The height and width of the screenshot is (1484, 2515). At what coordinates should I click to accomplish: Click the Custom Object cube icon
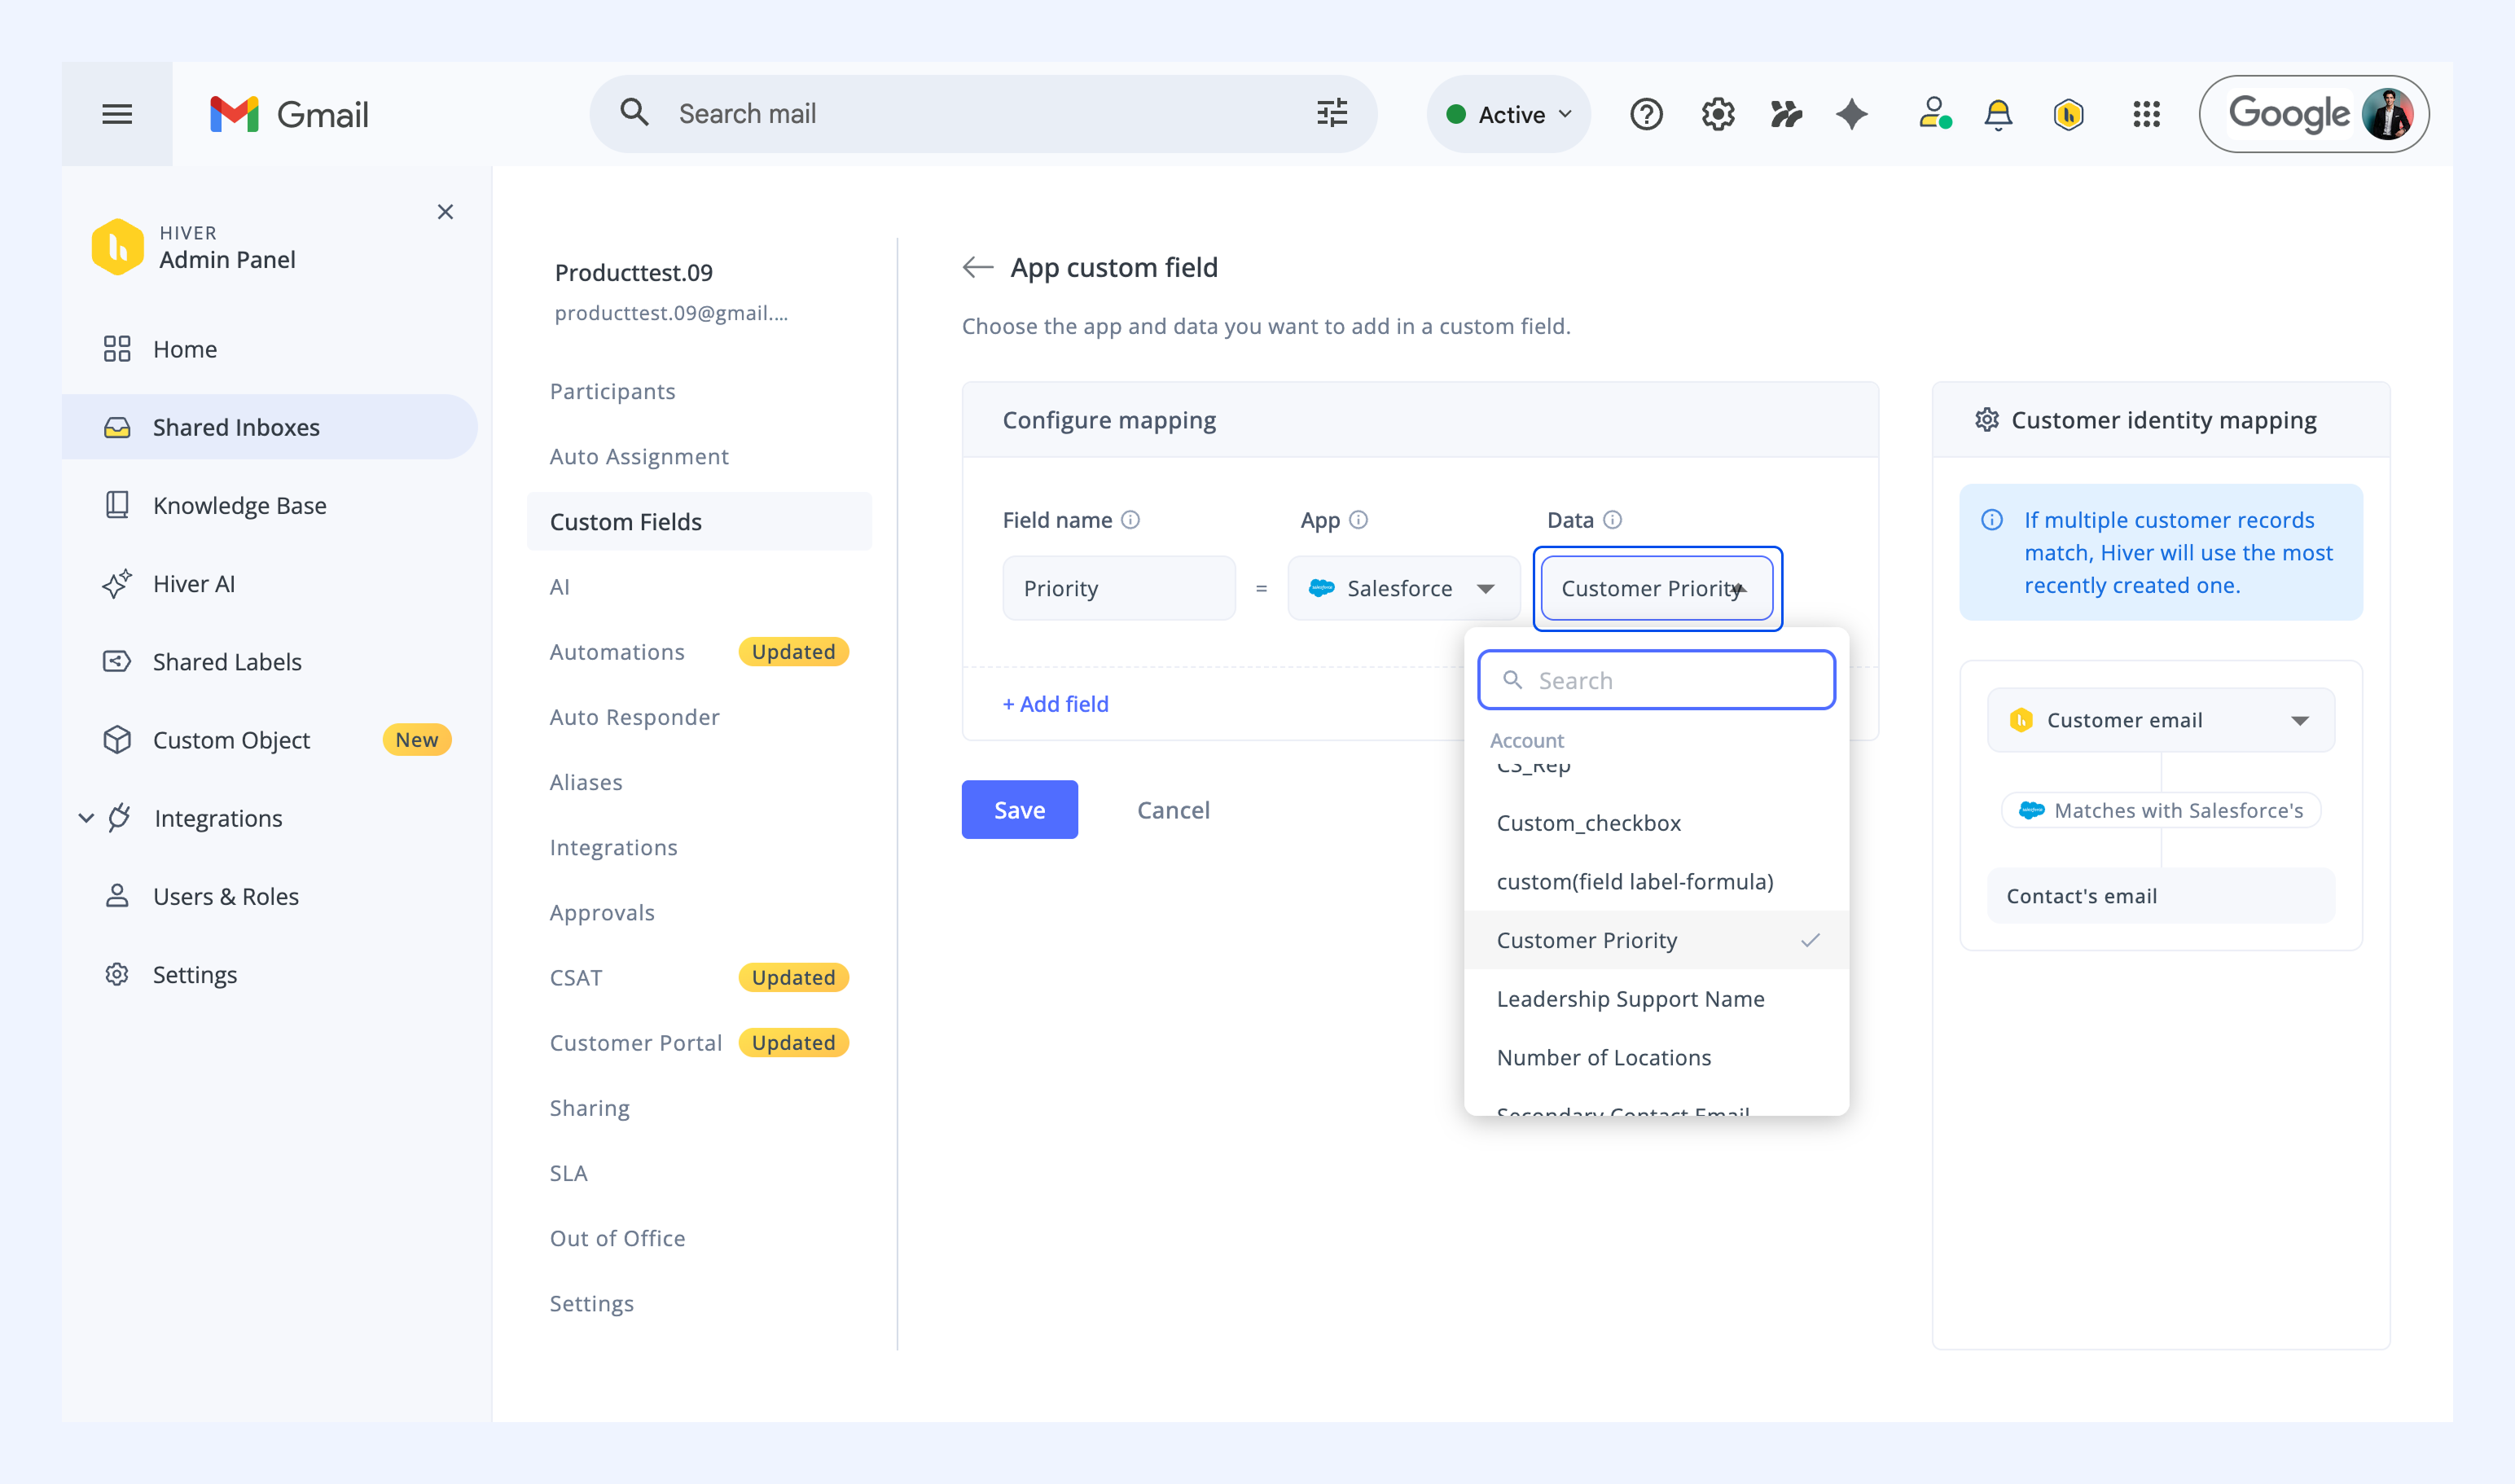pos(117,740)
